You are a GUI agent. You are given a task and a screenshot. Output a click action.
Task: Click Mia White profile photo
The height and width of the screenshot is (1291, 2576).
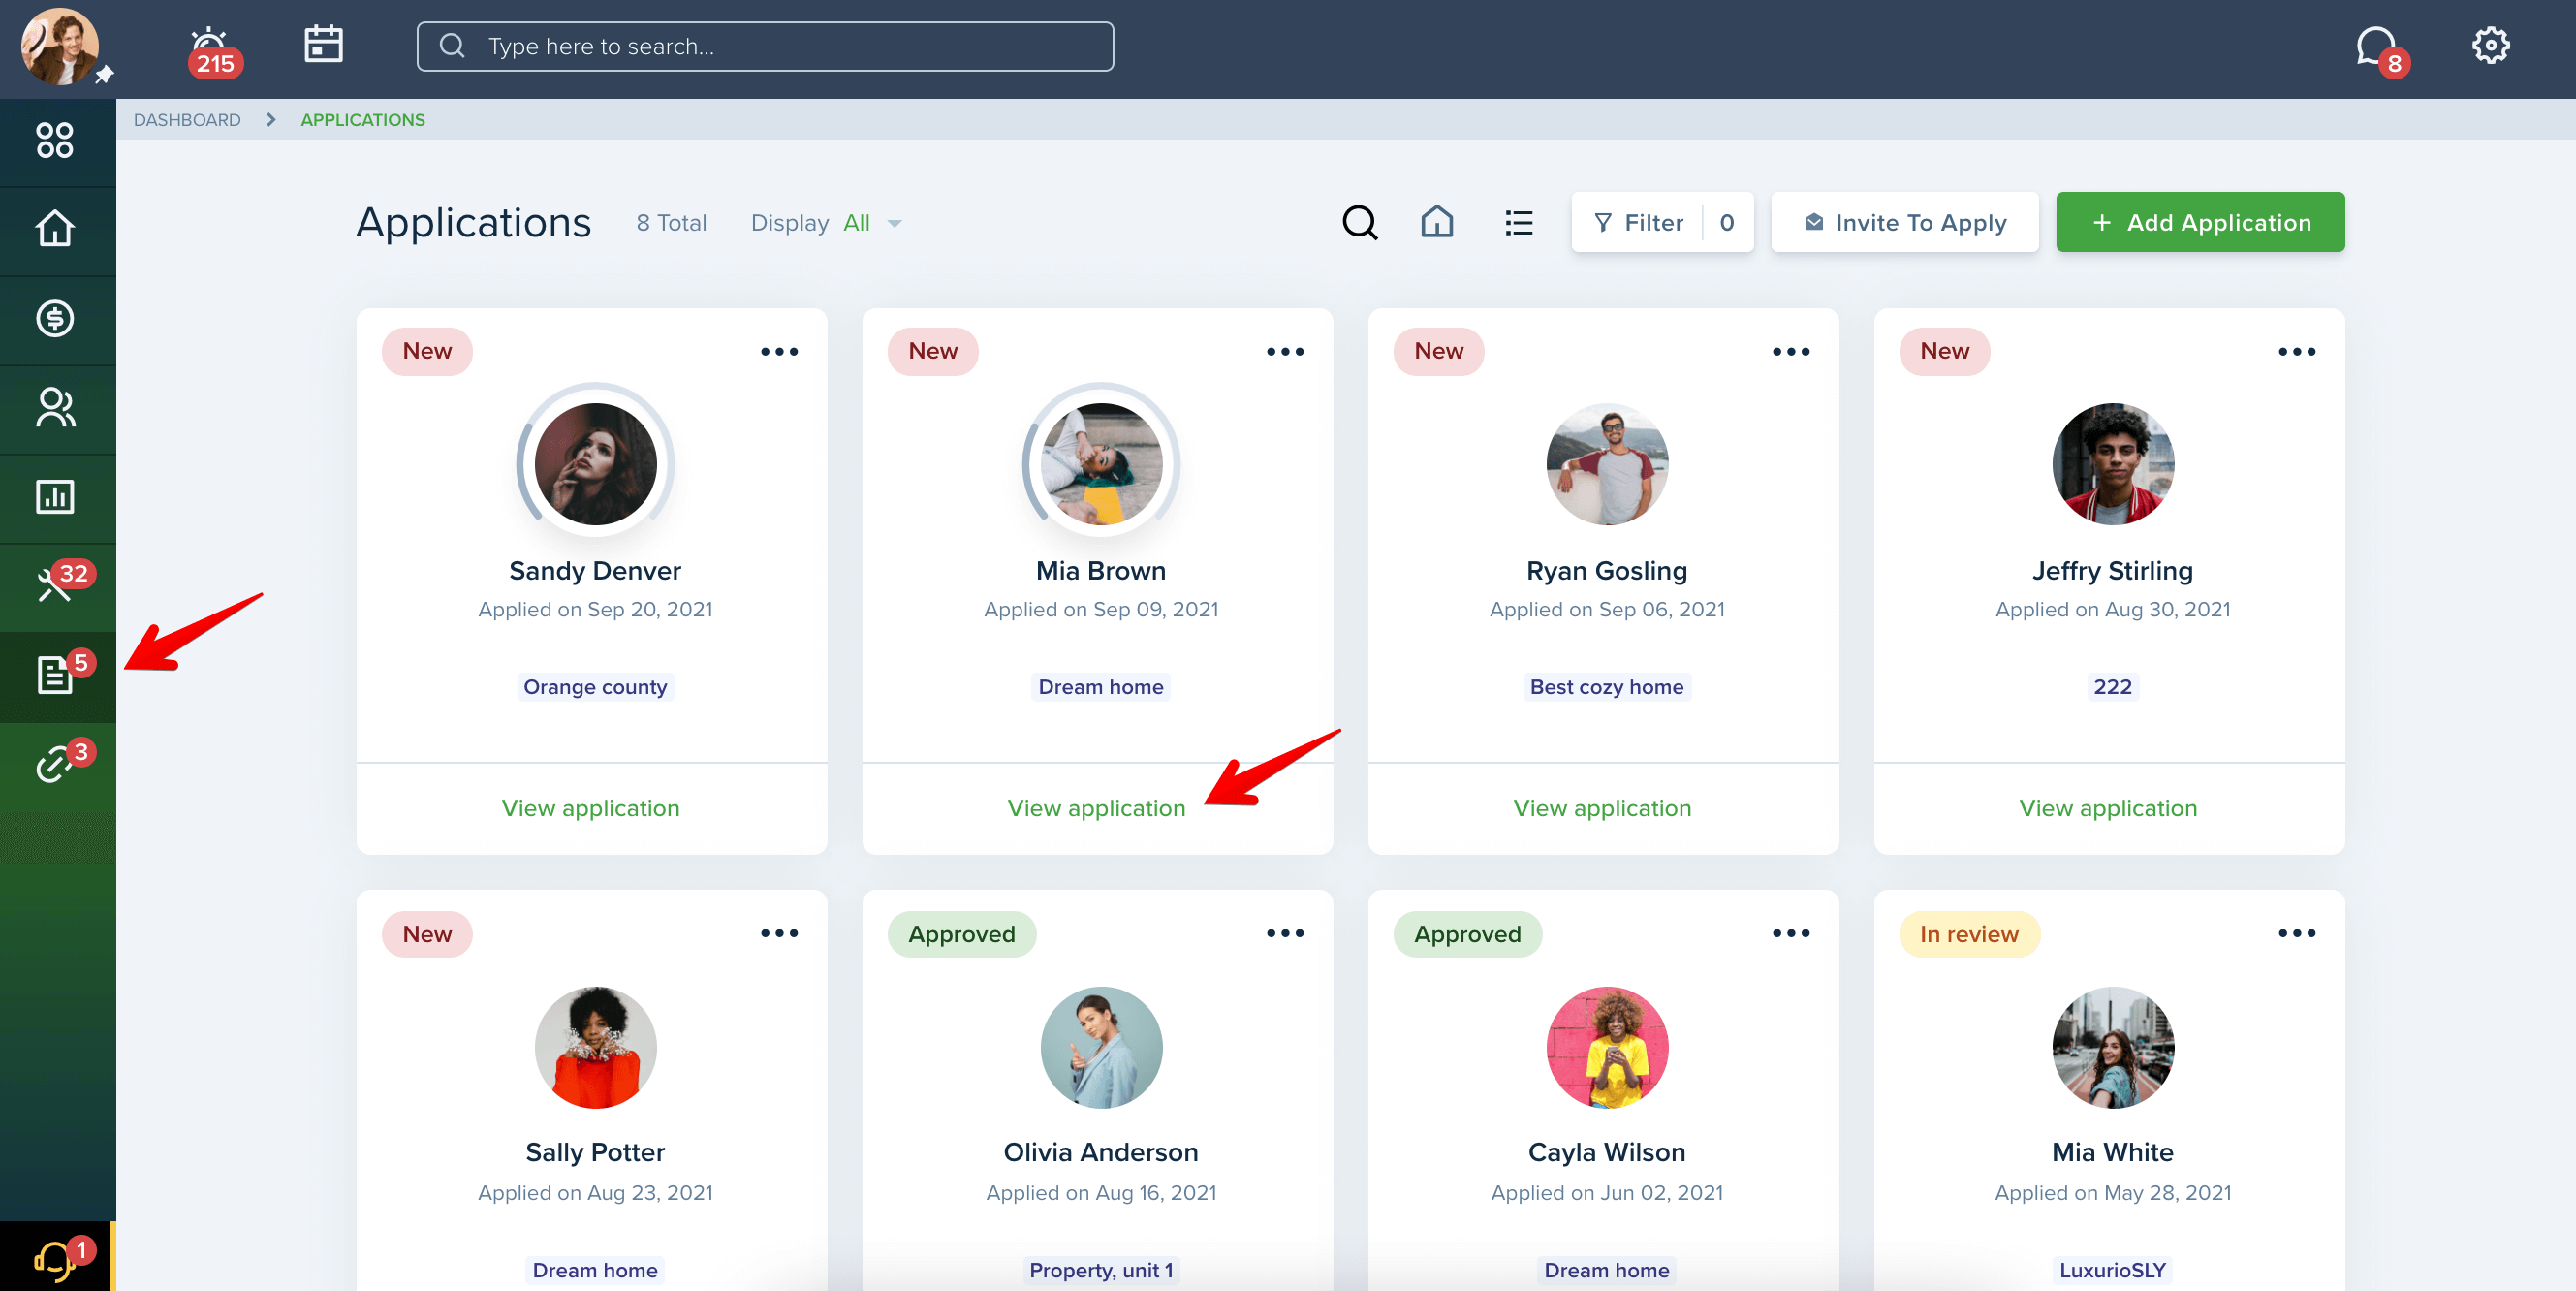[x=2114, y=1047]
